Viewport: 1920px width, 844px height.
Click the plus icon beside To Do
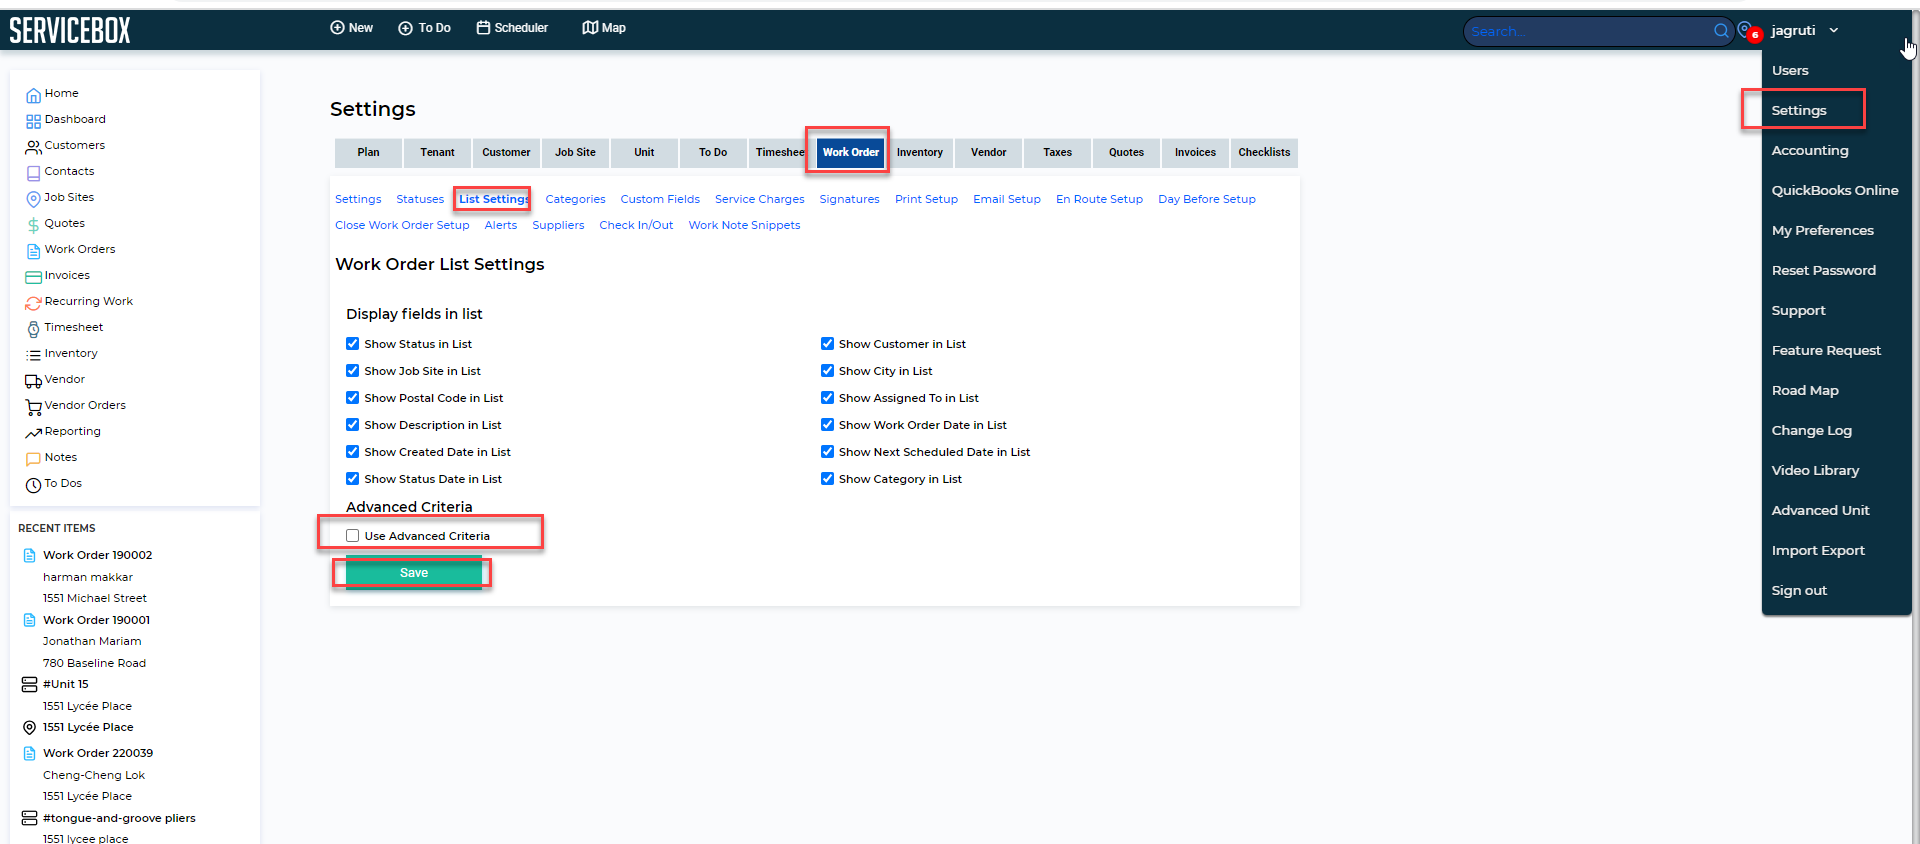(405, 28)
